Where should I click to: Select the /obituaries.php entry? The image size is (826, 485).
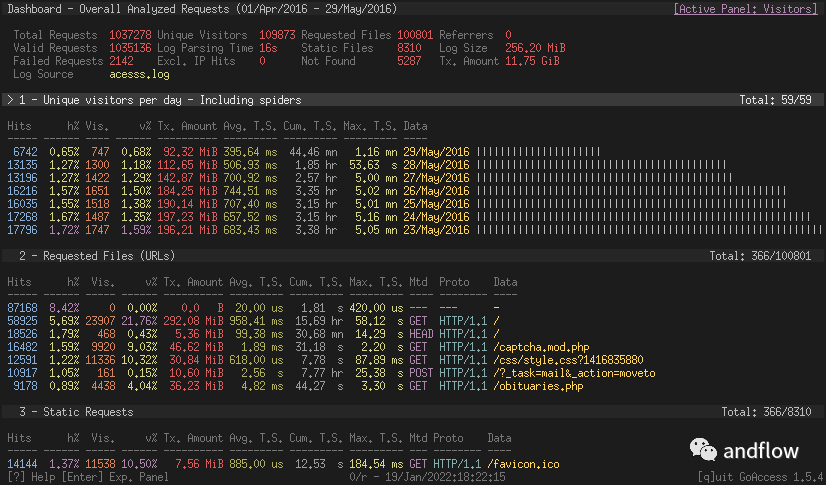pos(540,385)
